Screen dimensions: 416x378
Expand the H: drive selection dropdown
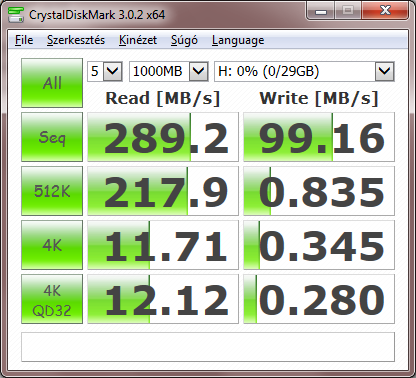click(384, 71)
